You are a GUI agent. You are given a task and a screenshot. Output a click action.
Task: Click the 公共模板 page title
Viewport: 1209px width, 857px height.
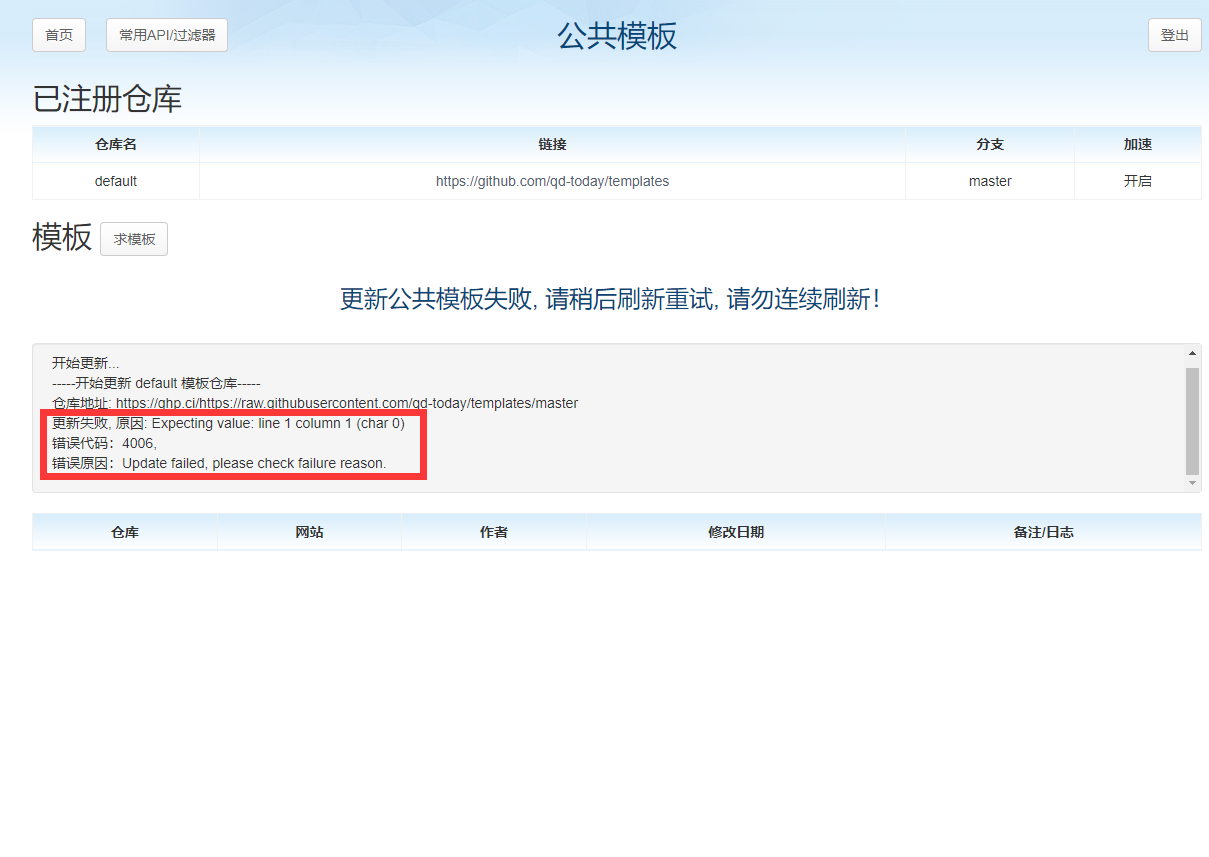617,36
